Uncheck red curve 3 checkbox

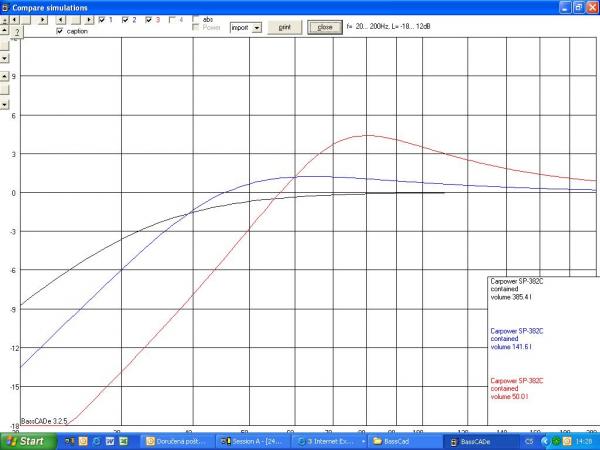tap(149, 20)
